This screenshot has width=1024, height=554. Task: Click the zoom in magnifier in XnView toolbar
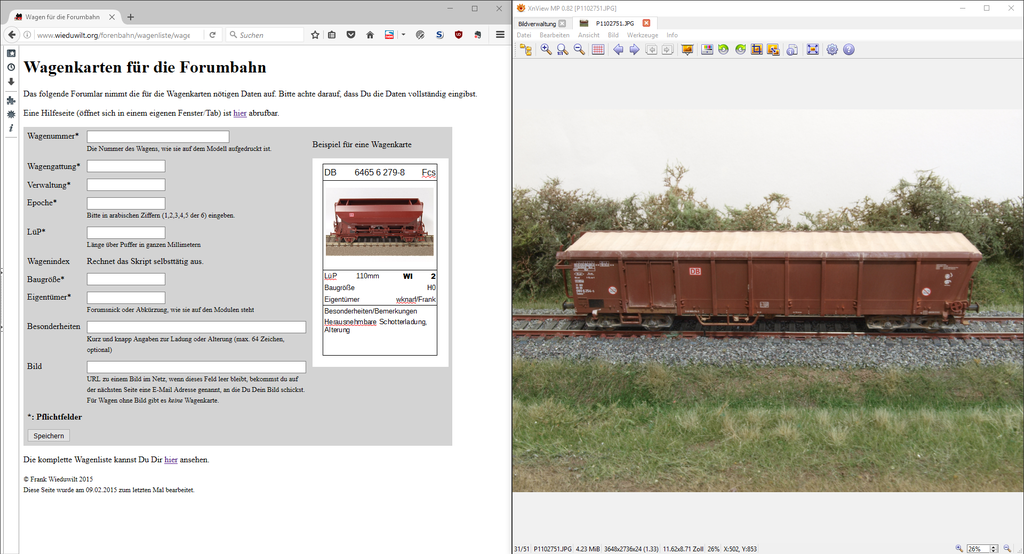pyautogui.click(x=545, y=50)
